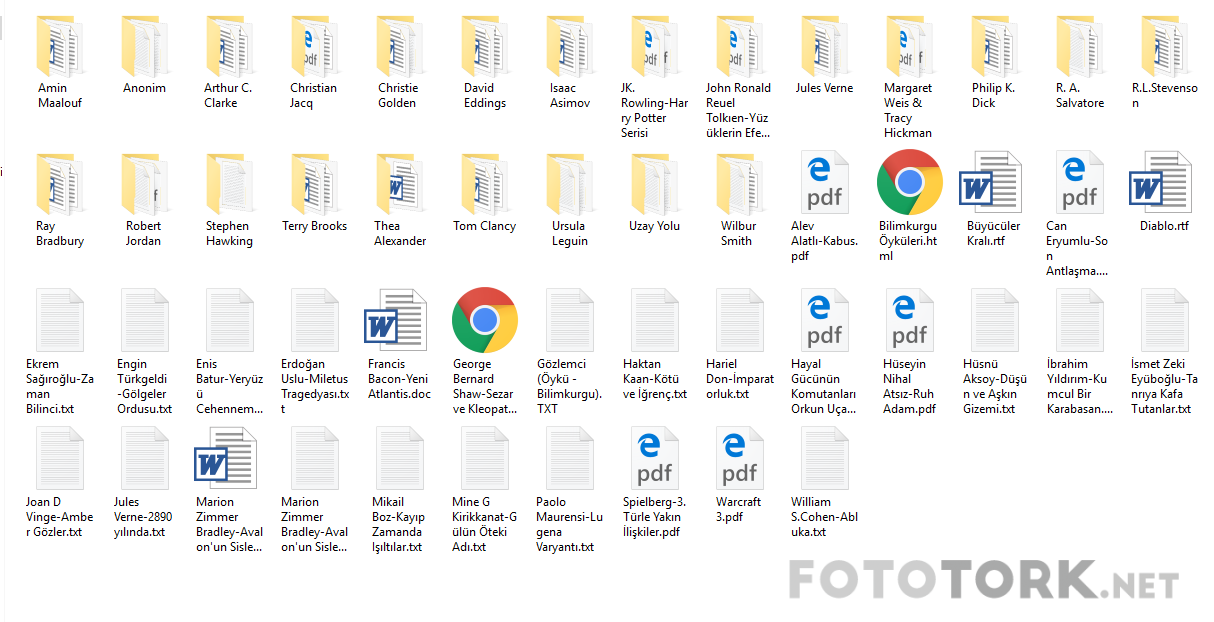This screenshot has height=622, width=1214.
Task: Click the Hüsnü Aksoy-Düşün ve Aşkın Gizemi.txt name
Action: click(x=994, y=386)
